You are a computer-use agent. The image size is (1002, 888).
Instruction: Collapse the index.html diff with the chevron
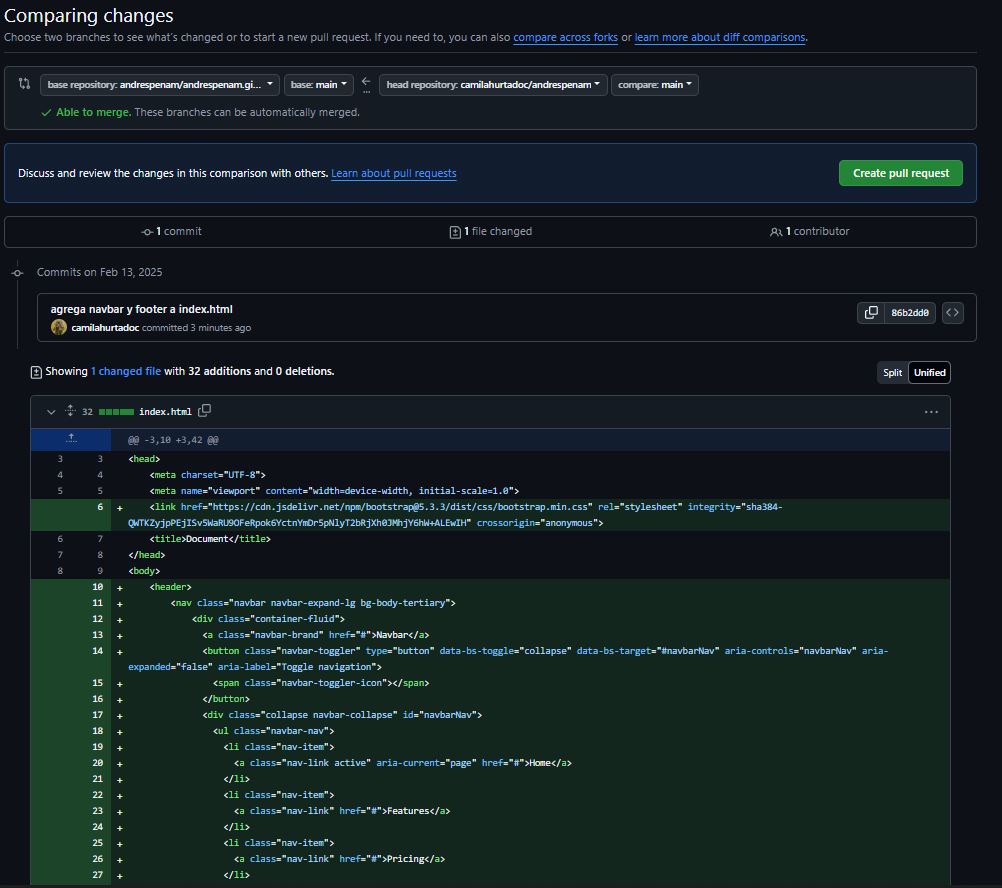pos(50,411)
